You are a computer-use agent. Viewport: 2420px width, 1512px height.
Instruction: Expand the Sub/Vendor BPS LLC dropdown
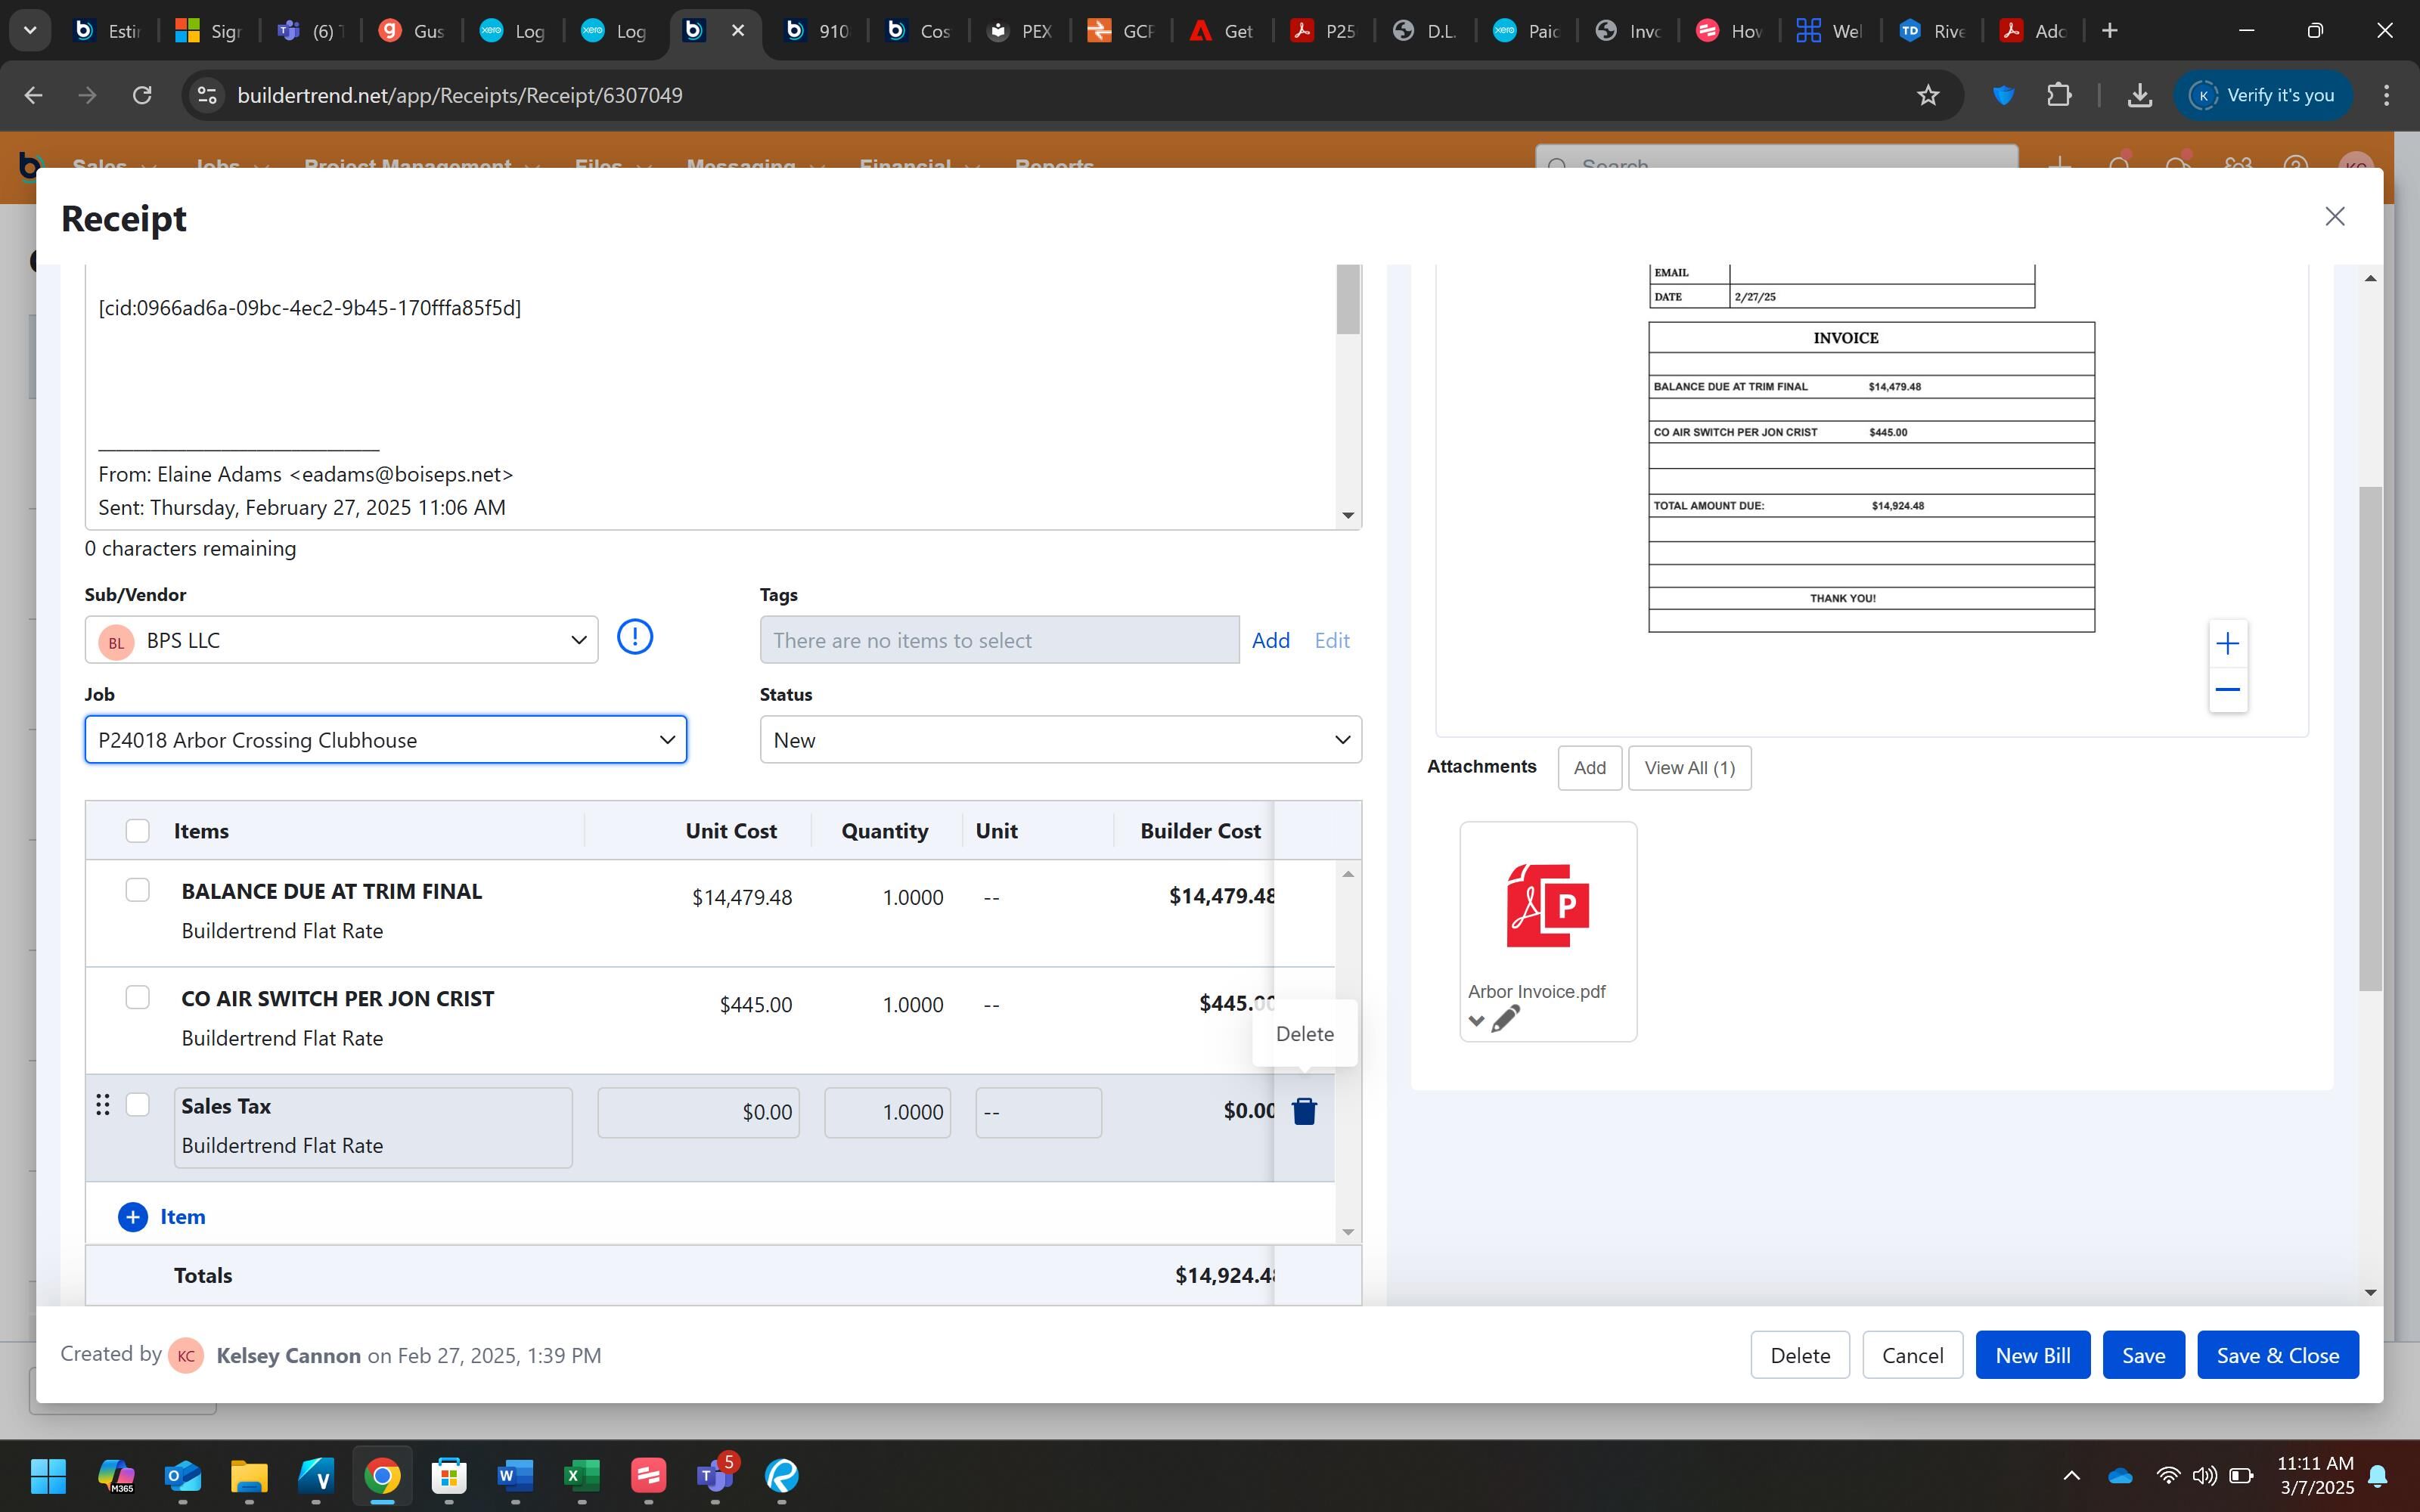click(x=577, y=640)
